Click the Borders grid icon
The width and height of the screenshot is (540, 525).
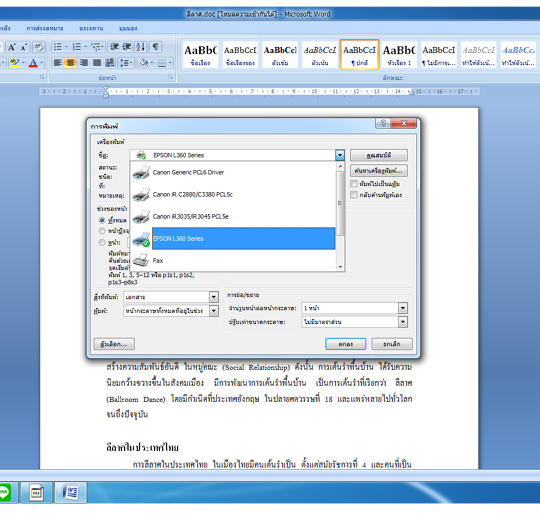[x=162, y=63]
